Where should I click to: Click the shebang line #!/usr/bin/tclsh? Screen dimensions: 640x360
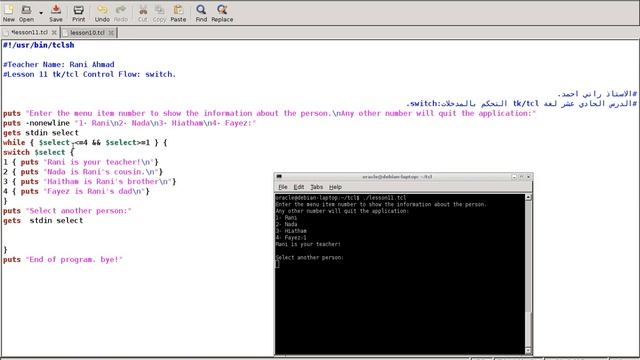point(39,45)
